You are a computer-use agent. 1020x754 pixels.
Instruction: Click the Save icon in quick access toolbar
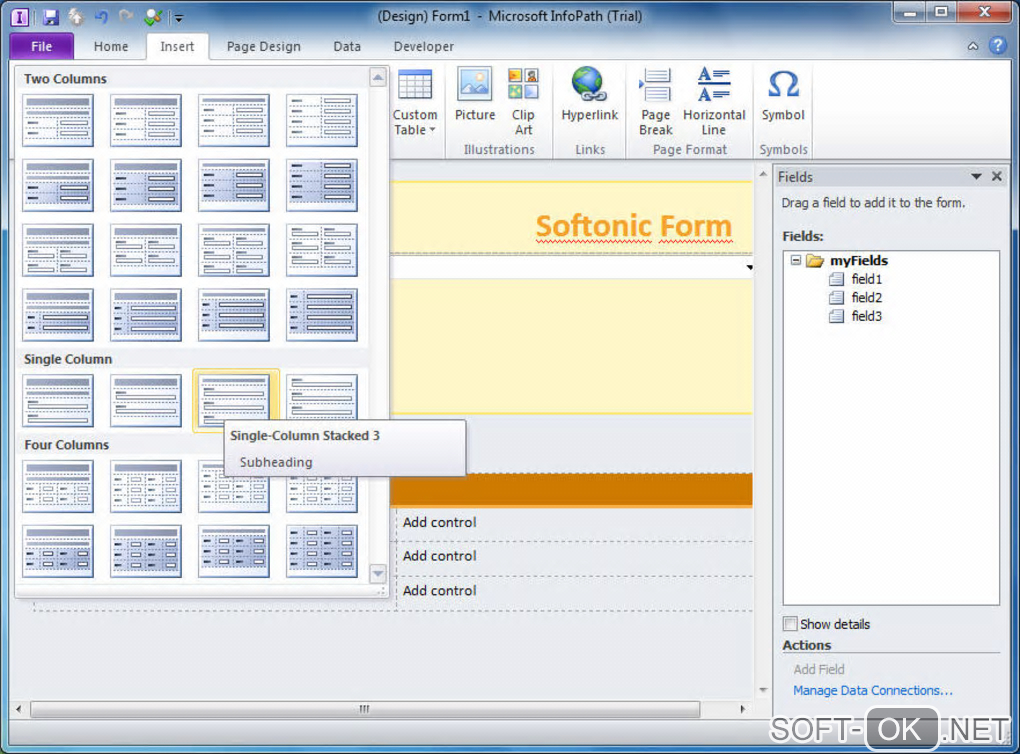51,17
